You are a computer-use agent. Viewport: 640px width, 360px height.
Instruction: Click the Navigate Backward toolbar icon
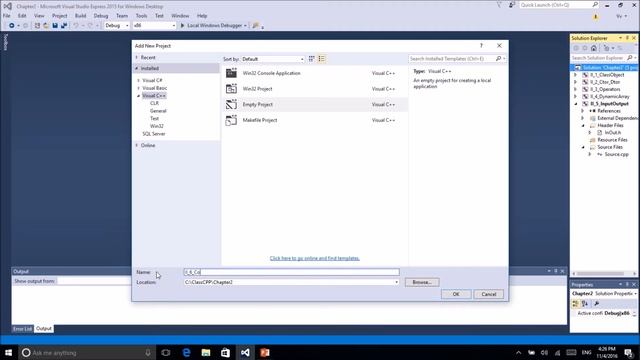pos(11,25)
